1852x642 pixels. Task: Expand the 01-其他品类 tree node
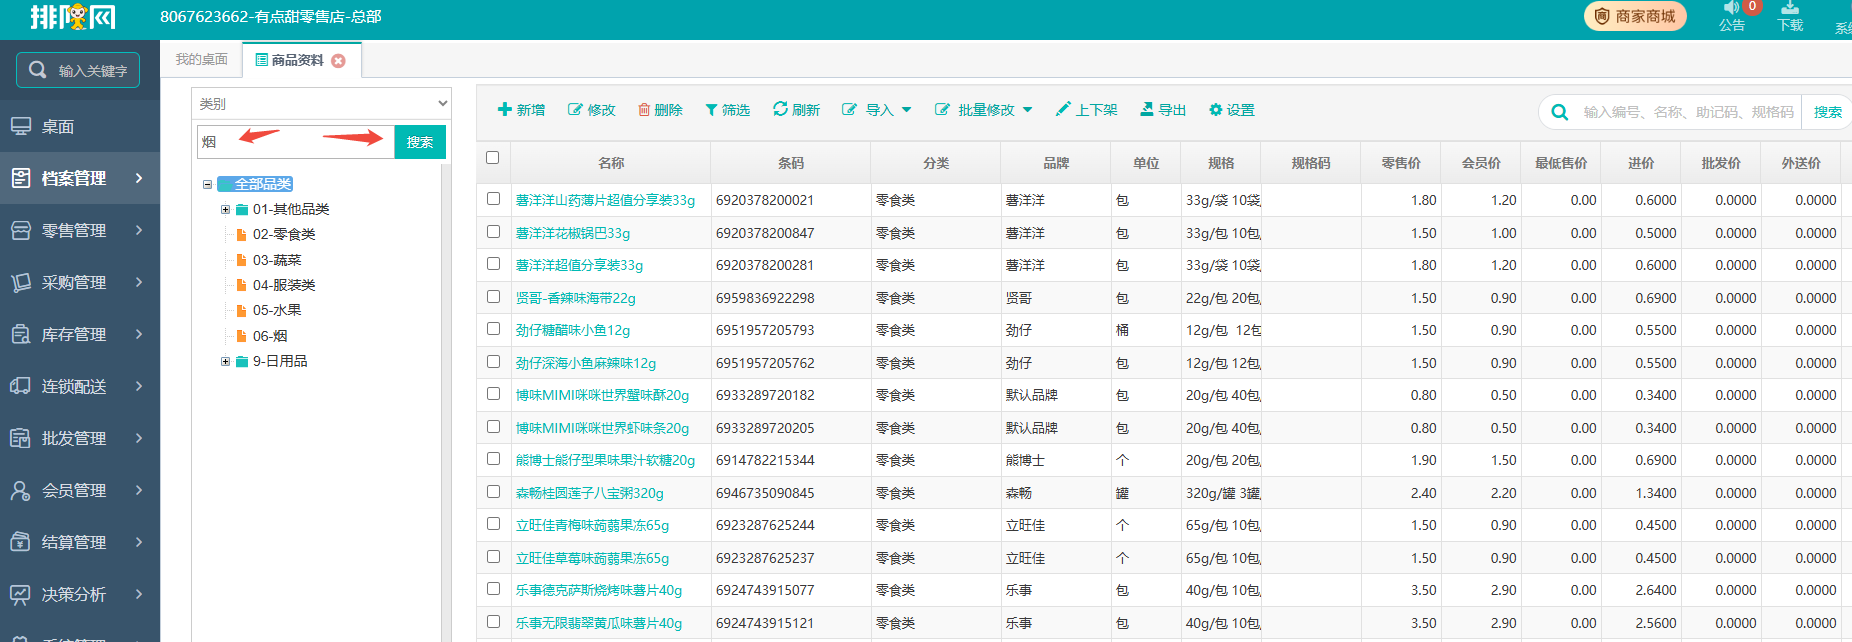tap(225, 209)
